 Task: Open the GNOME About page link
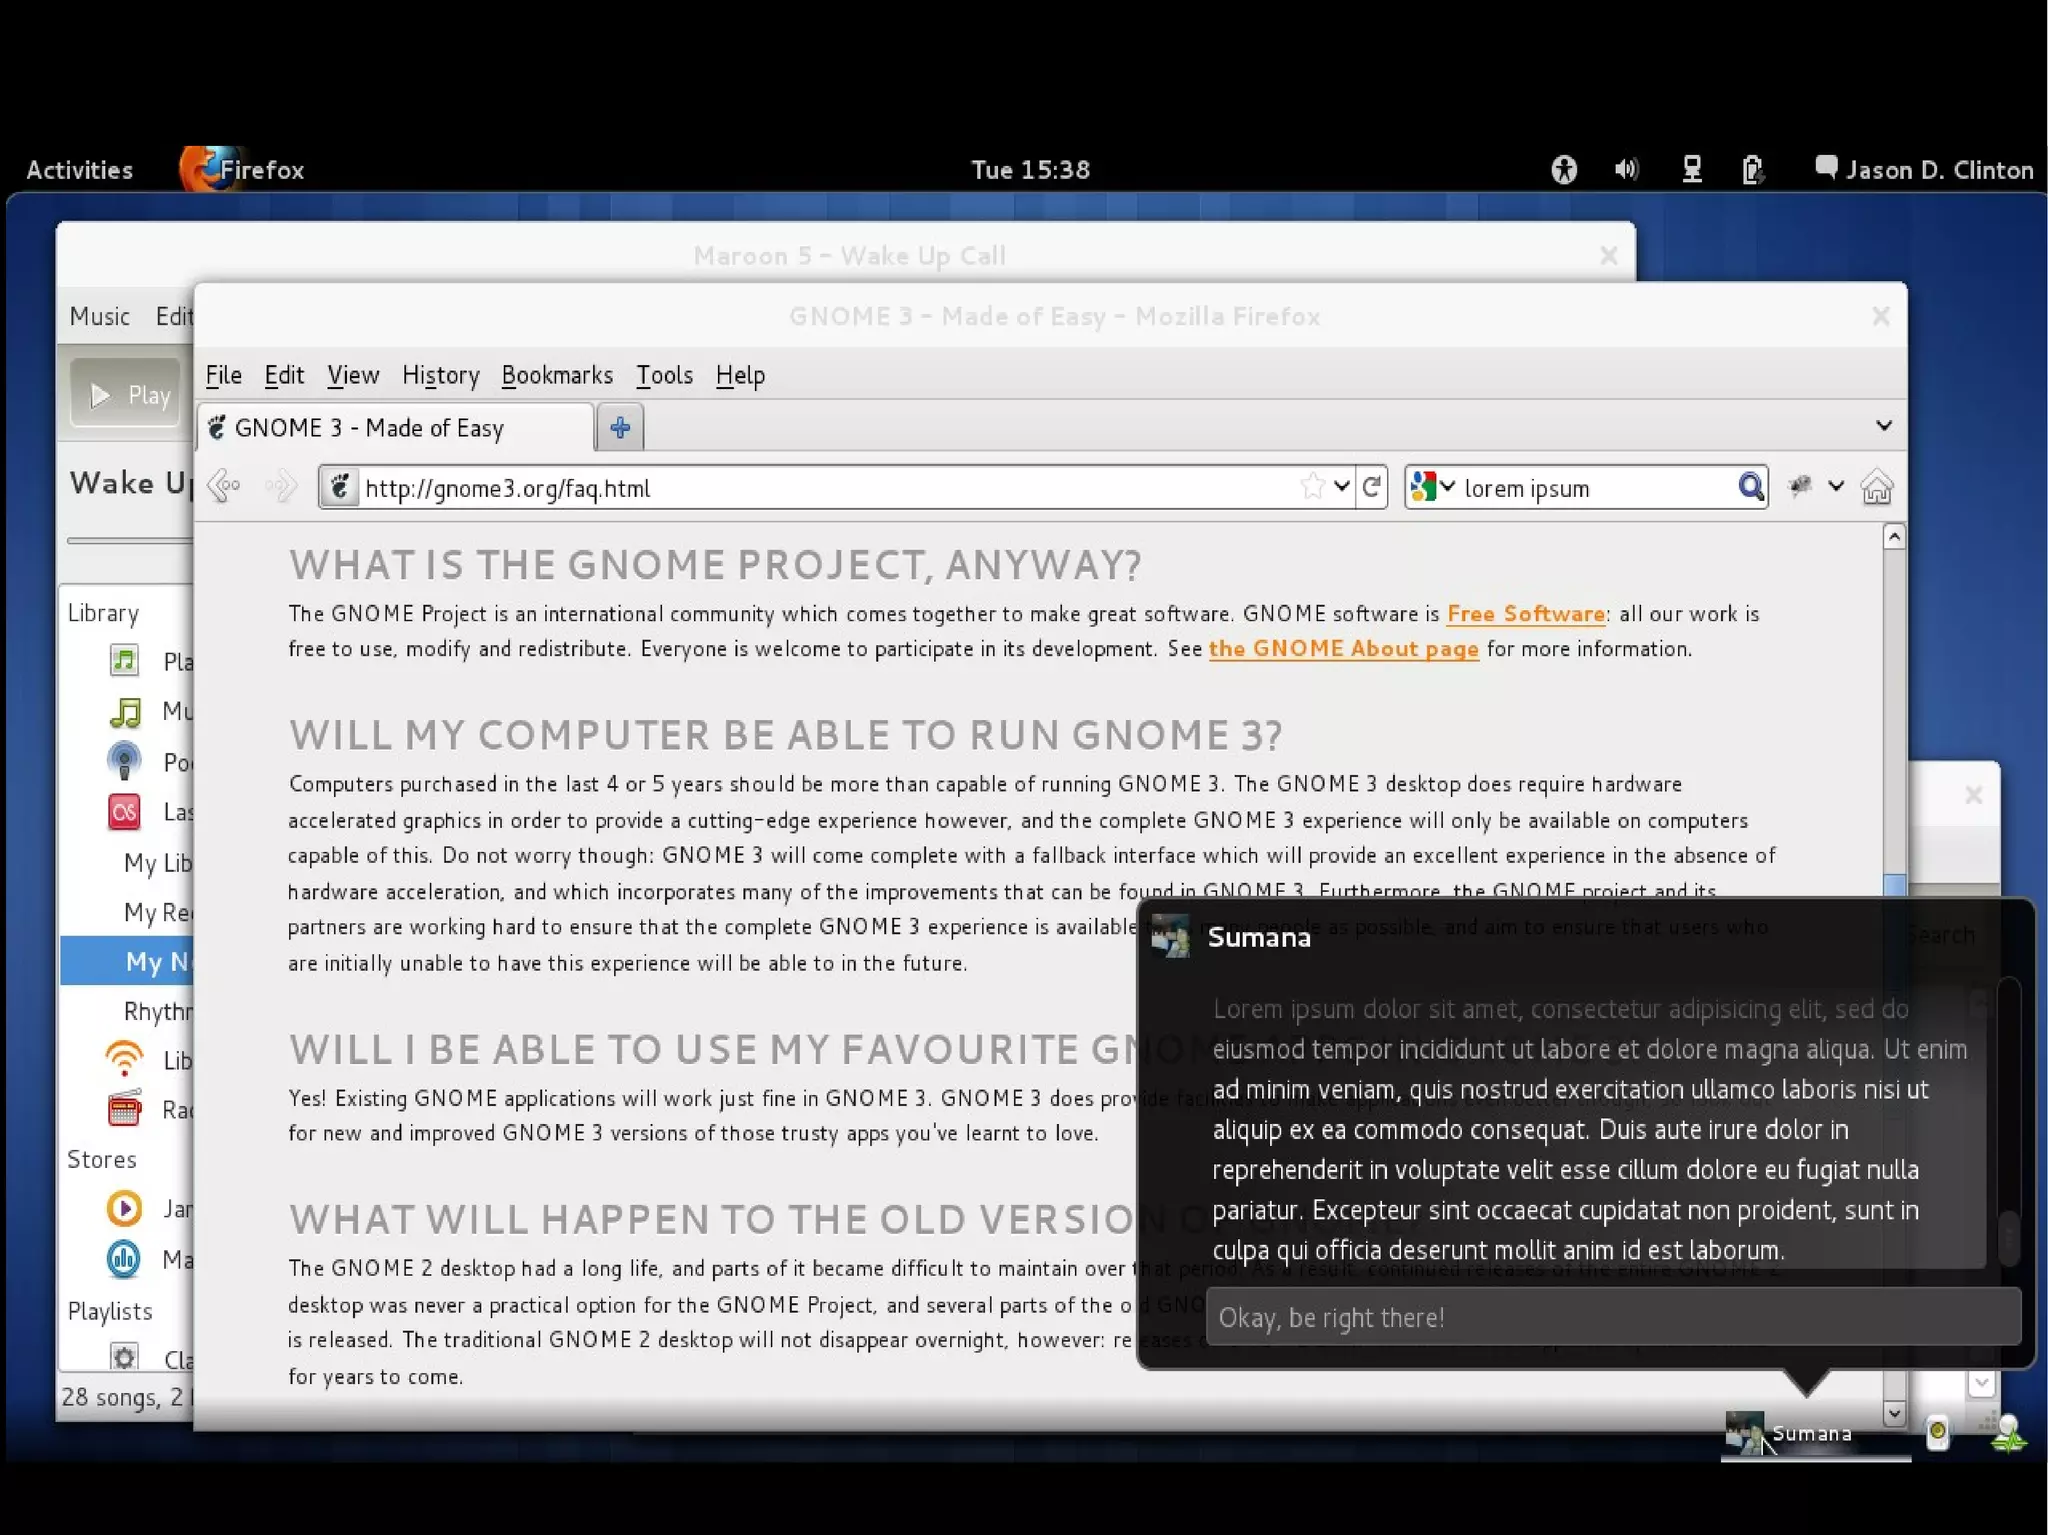[x=1343, y=649]
